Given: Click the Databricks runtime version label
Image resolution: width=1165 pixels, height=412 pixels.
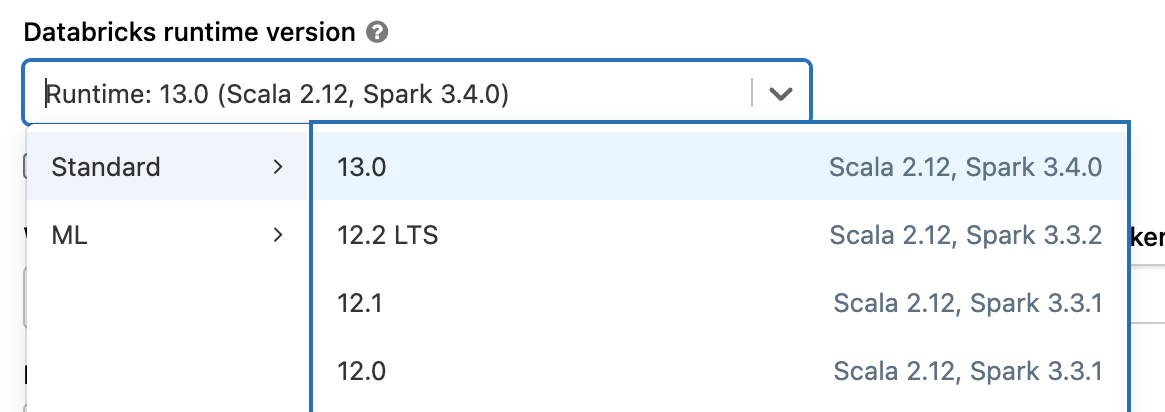Looking at the screenshot, I should coord(189,32).
